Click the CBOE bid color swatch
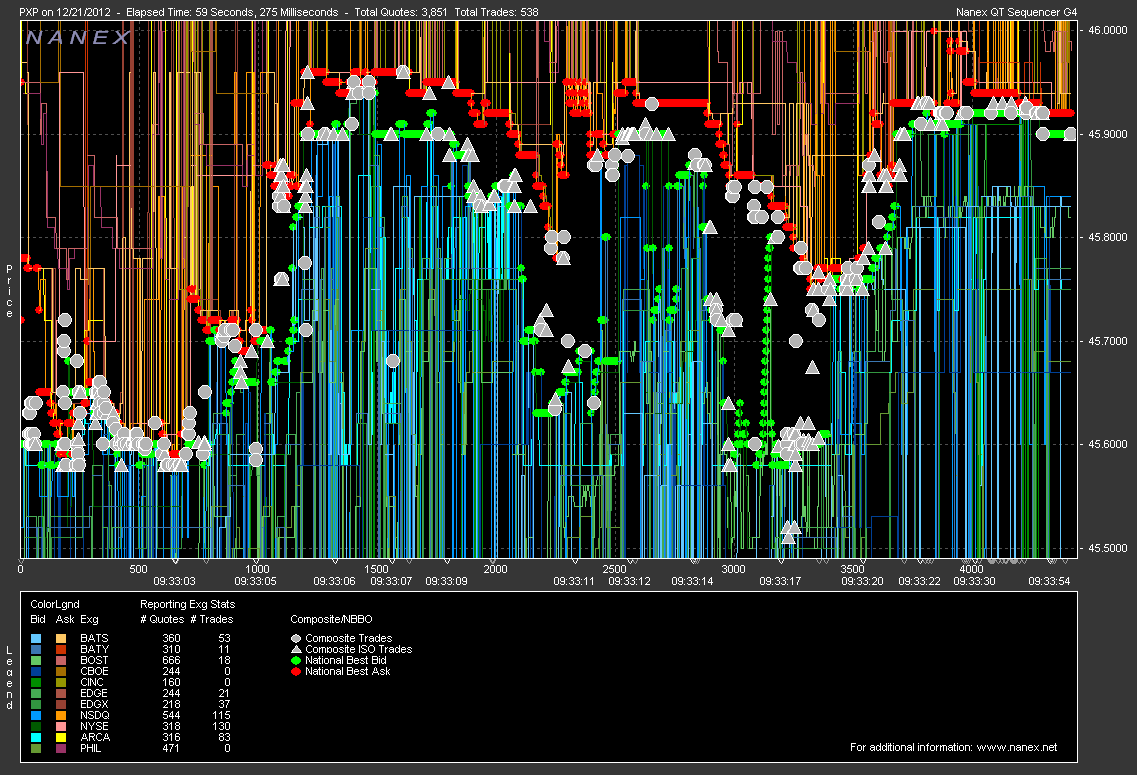This screenshot has width=1137, height=775. click(36, 671)
